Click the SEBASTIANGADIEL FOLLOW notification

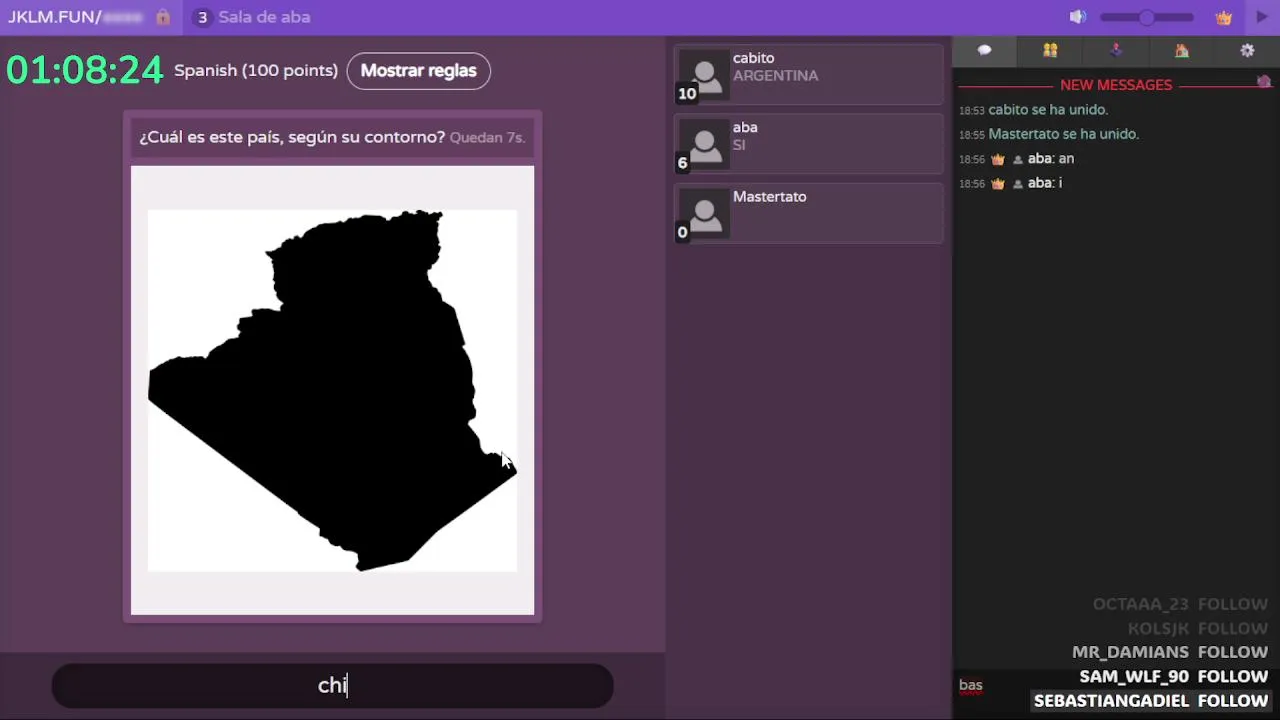point(1151,701)
